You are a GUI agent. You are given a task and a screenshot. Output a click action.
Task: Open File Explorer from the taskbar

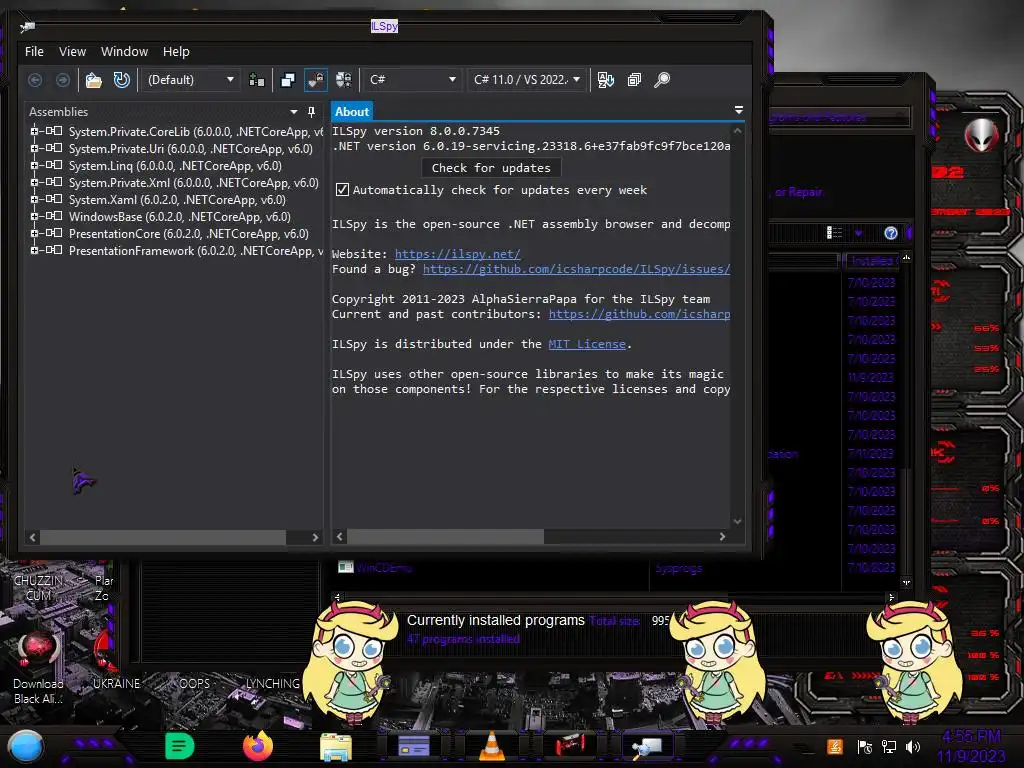336,747
